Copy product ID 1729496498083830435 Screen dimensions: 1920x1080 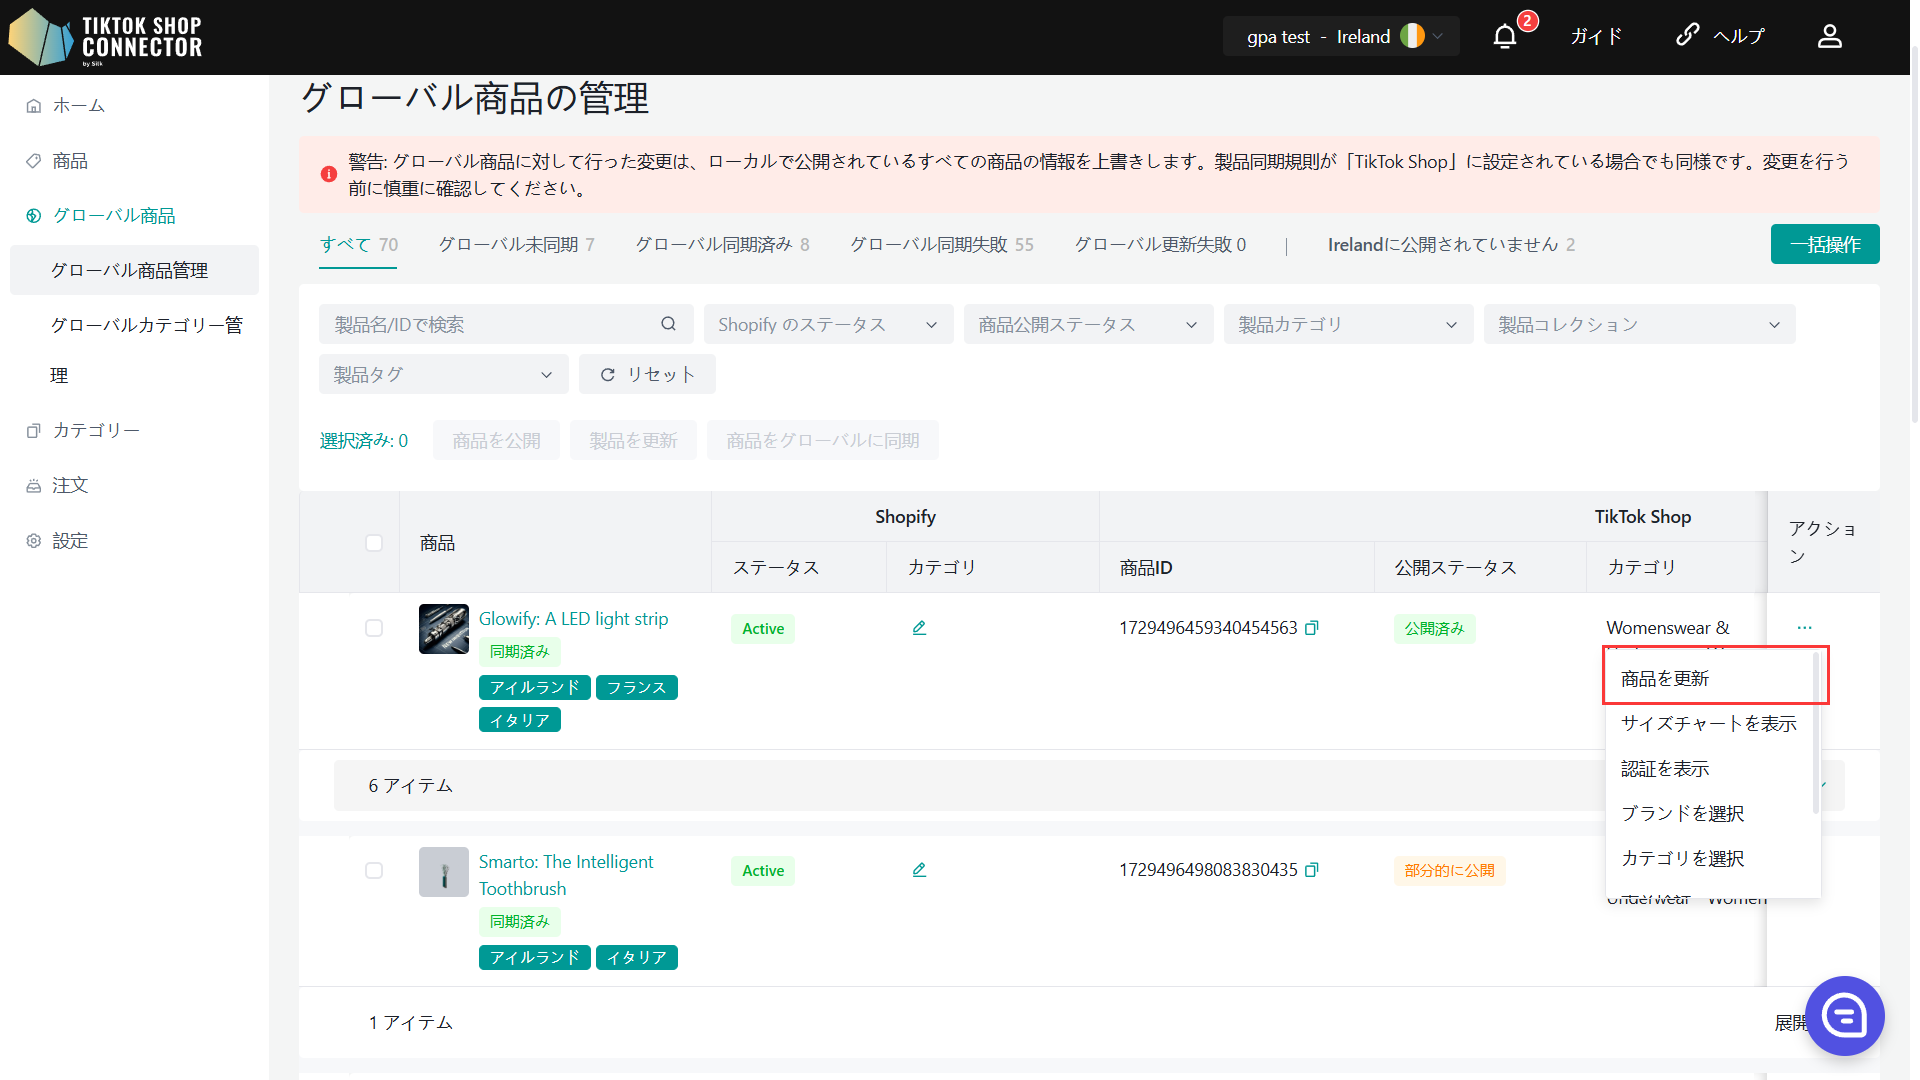(1312, 870)
